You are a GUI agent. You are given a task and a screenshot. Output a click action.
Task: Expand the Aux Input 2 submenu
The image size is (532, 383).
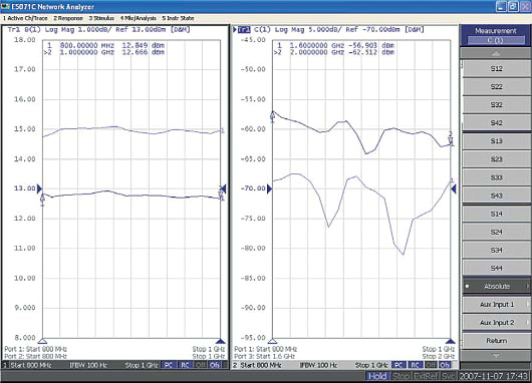[496, 323]
